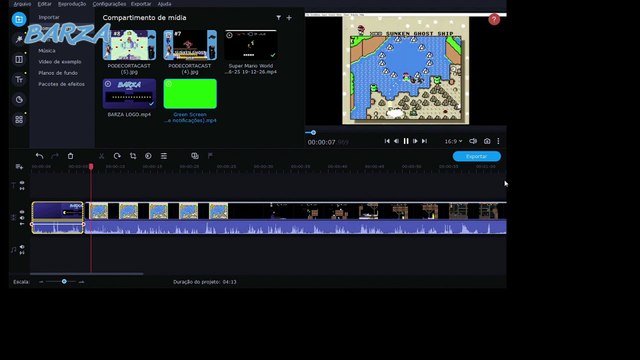Viewport: 640px width, 360px height.
Task: Open preview more options menu
Action: click(498, 141)
